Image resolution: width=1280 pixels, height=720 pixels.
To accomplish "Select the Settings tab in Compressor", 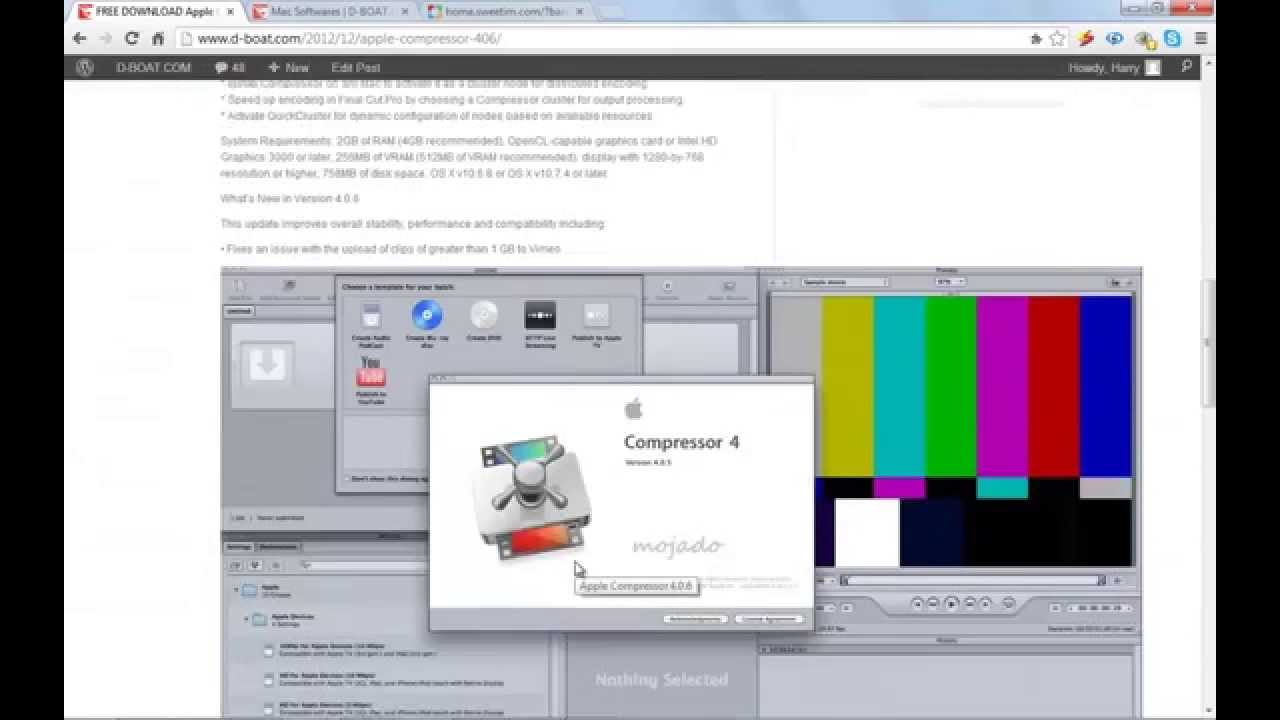I will pos(239,547).
